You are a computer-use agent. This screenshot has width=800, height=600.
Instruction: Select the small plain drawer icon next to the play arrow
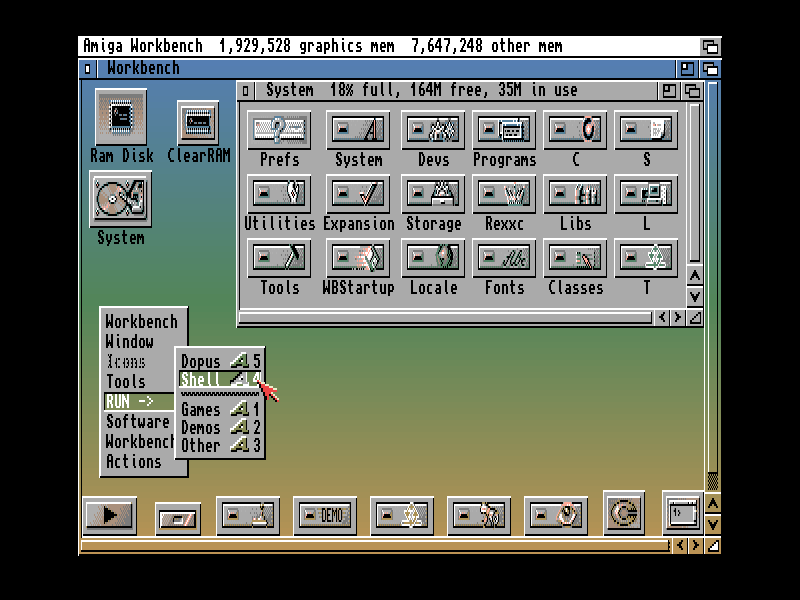(178, 519)
